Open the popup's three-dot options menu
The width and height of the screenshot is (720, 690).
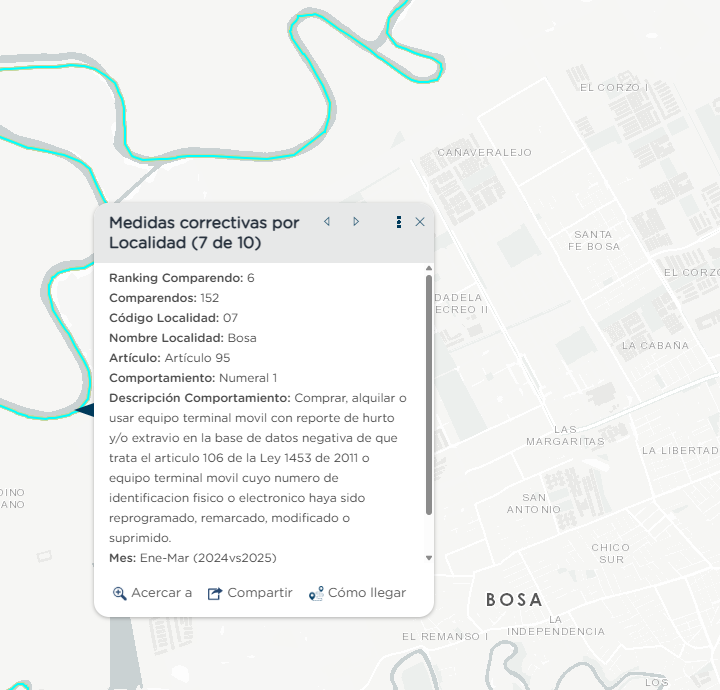pyautogui.click(x=399, y=222)
